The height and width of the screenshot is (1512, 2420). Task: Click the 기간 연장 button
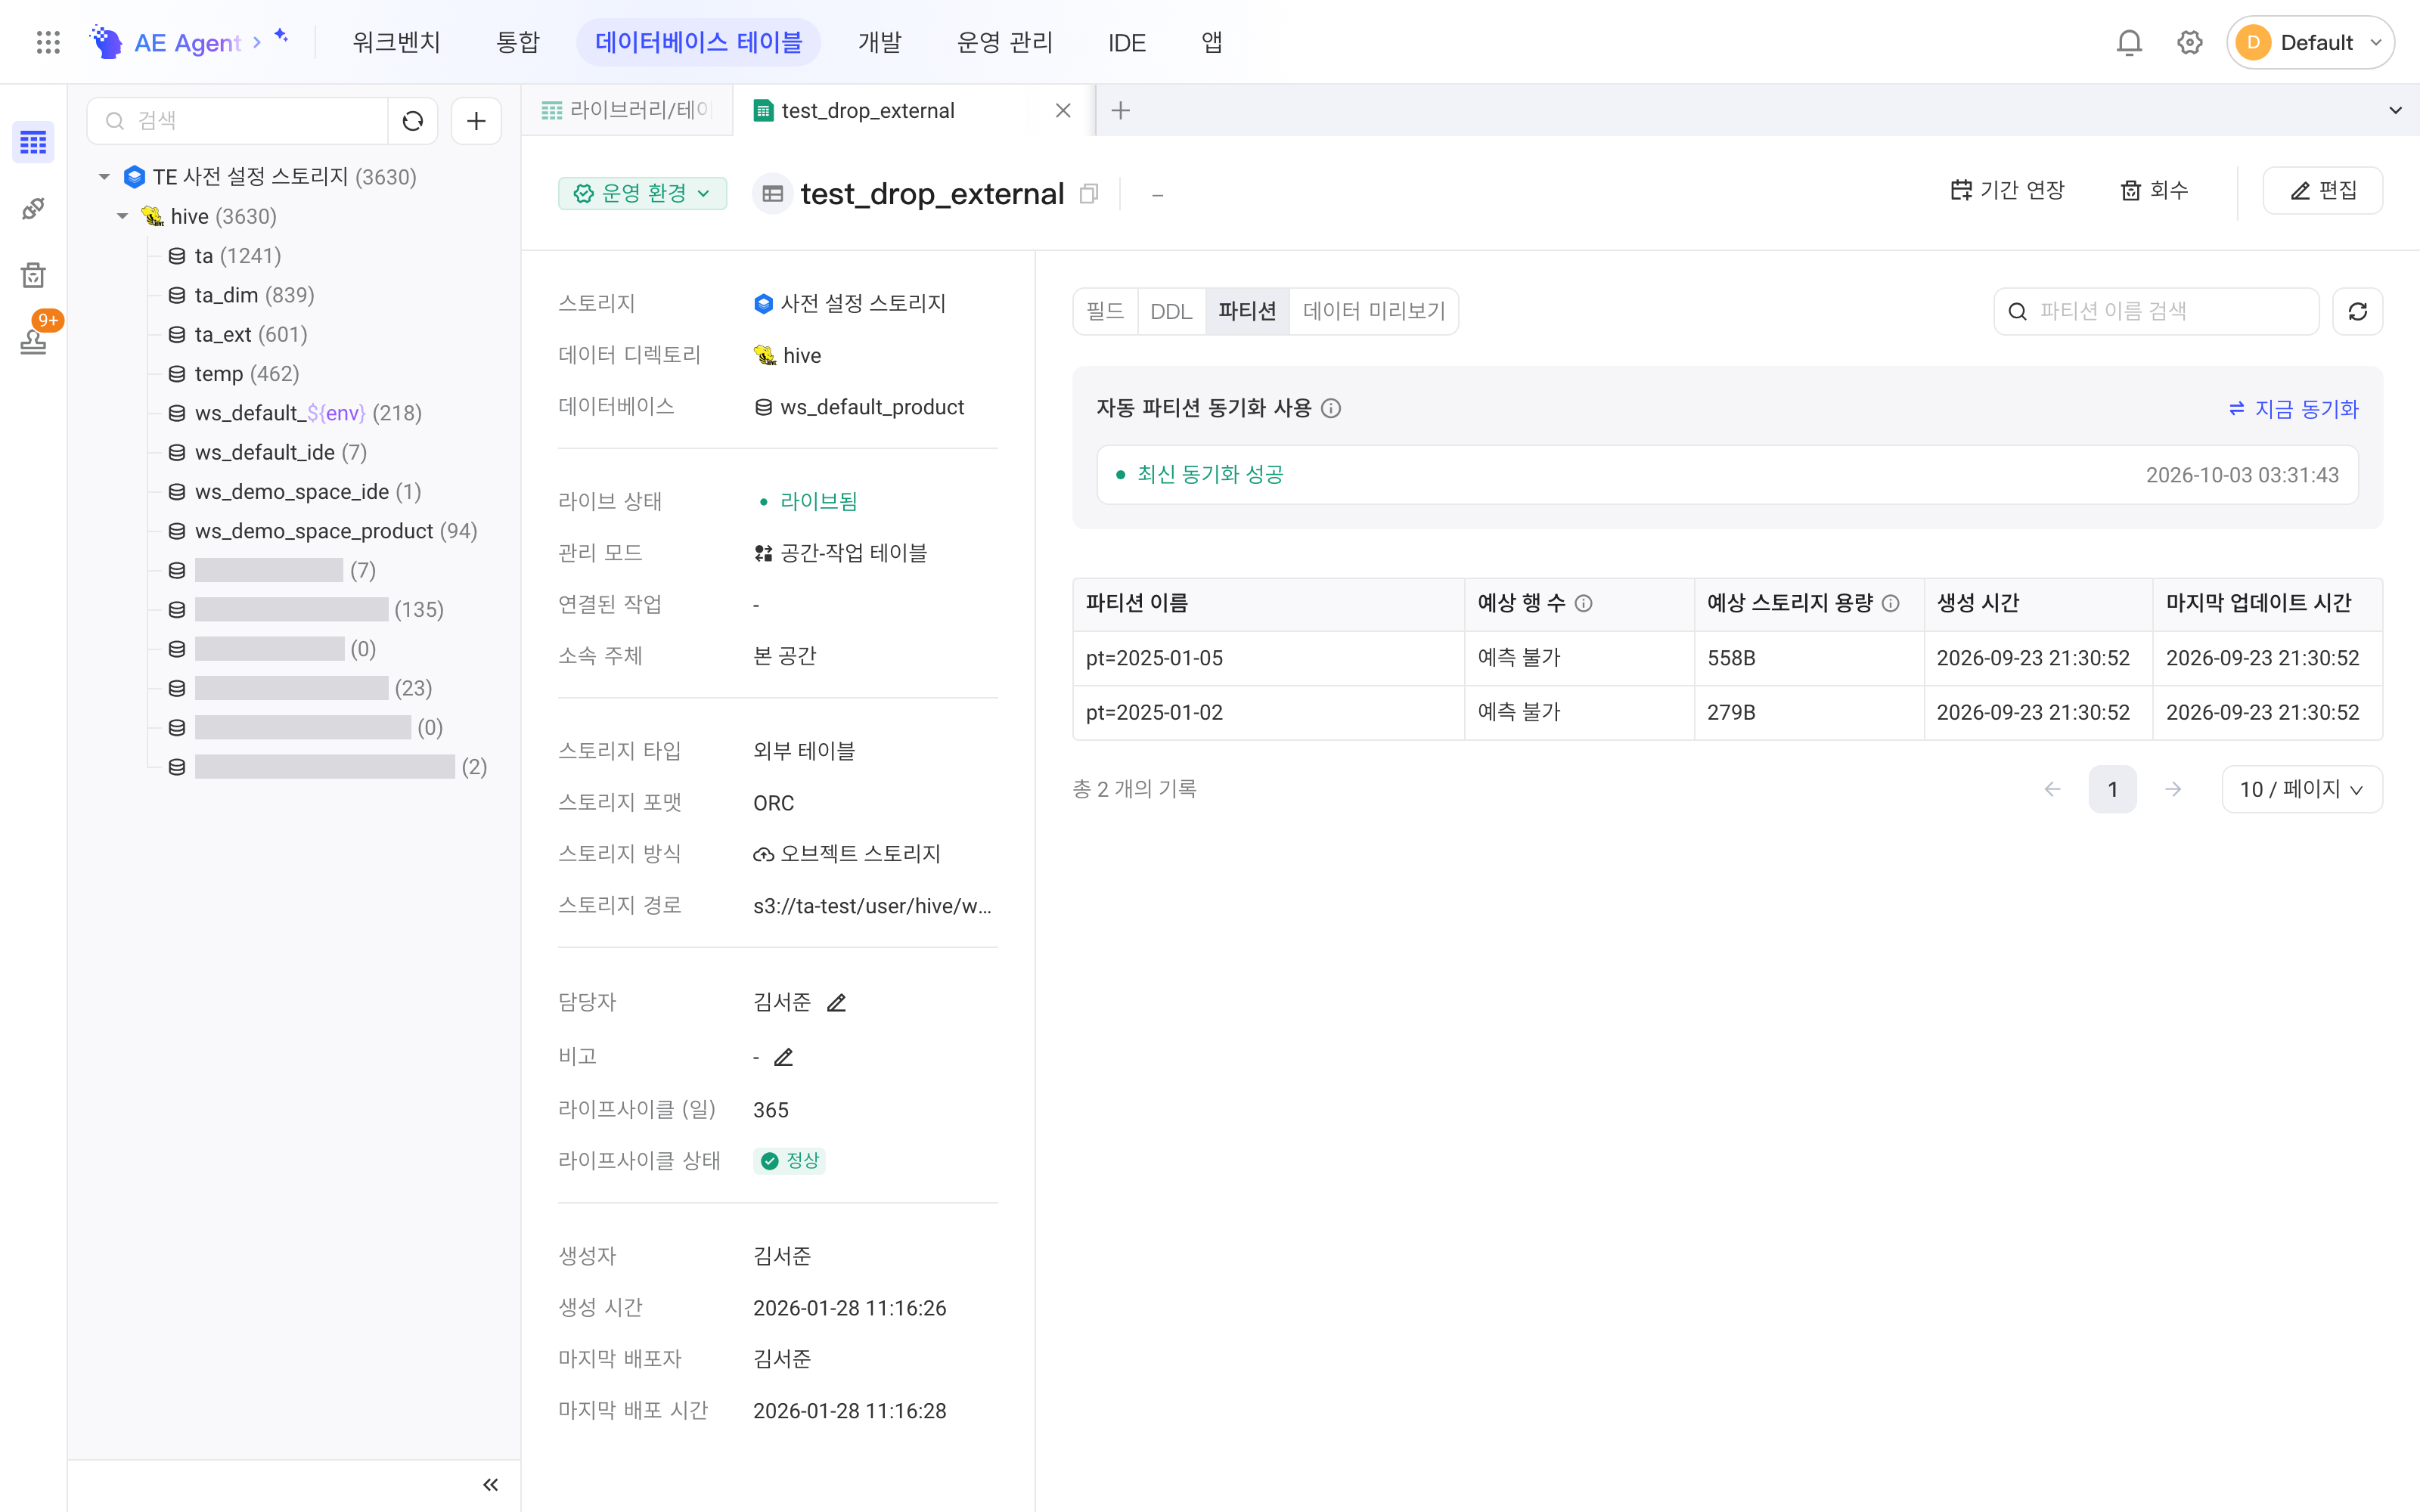click(x=2007, y=190)
